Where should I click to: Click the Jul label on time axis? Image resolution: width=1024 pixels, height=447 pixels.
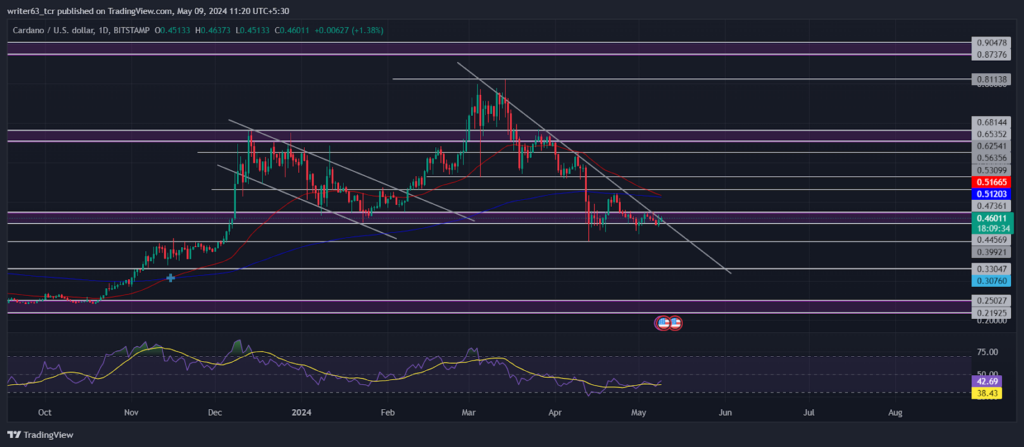click(808, 412)
